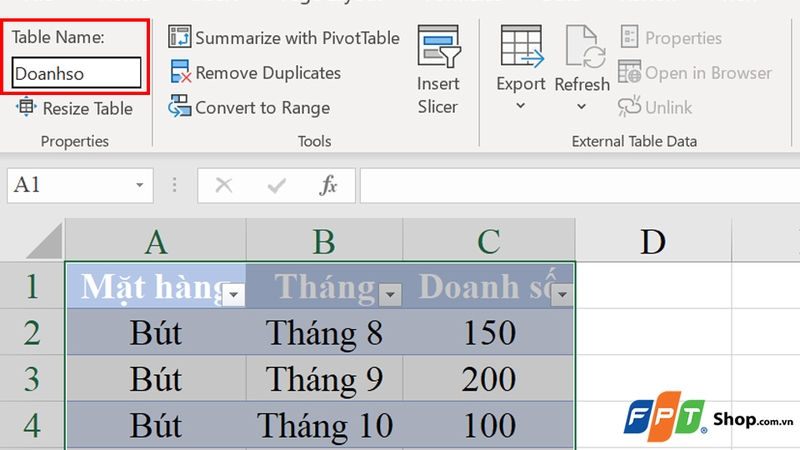Click the Select All corner triangle

click(45, 241)
